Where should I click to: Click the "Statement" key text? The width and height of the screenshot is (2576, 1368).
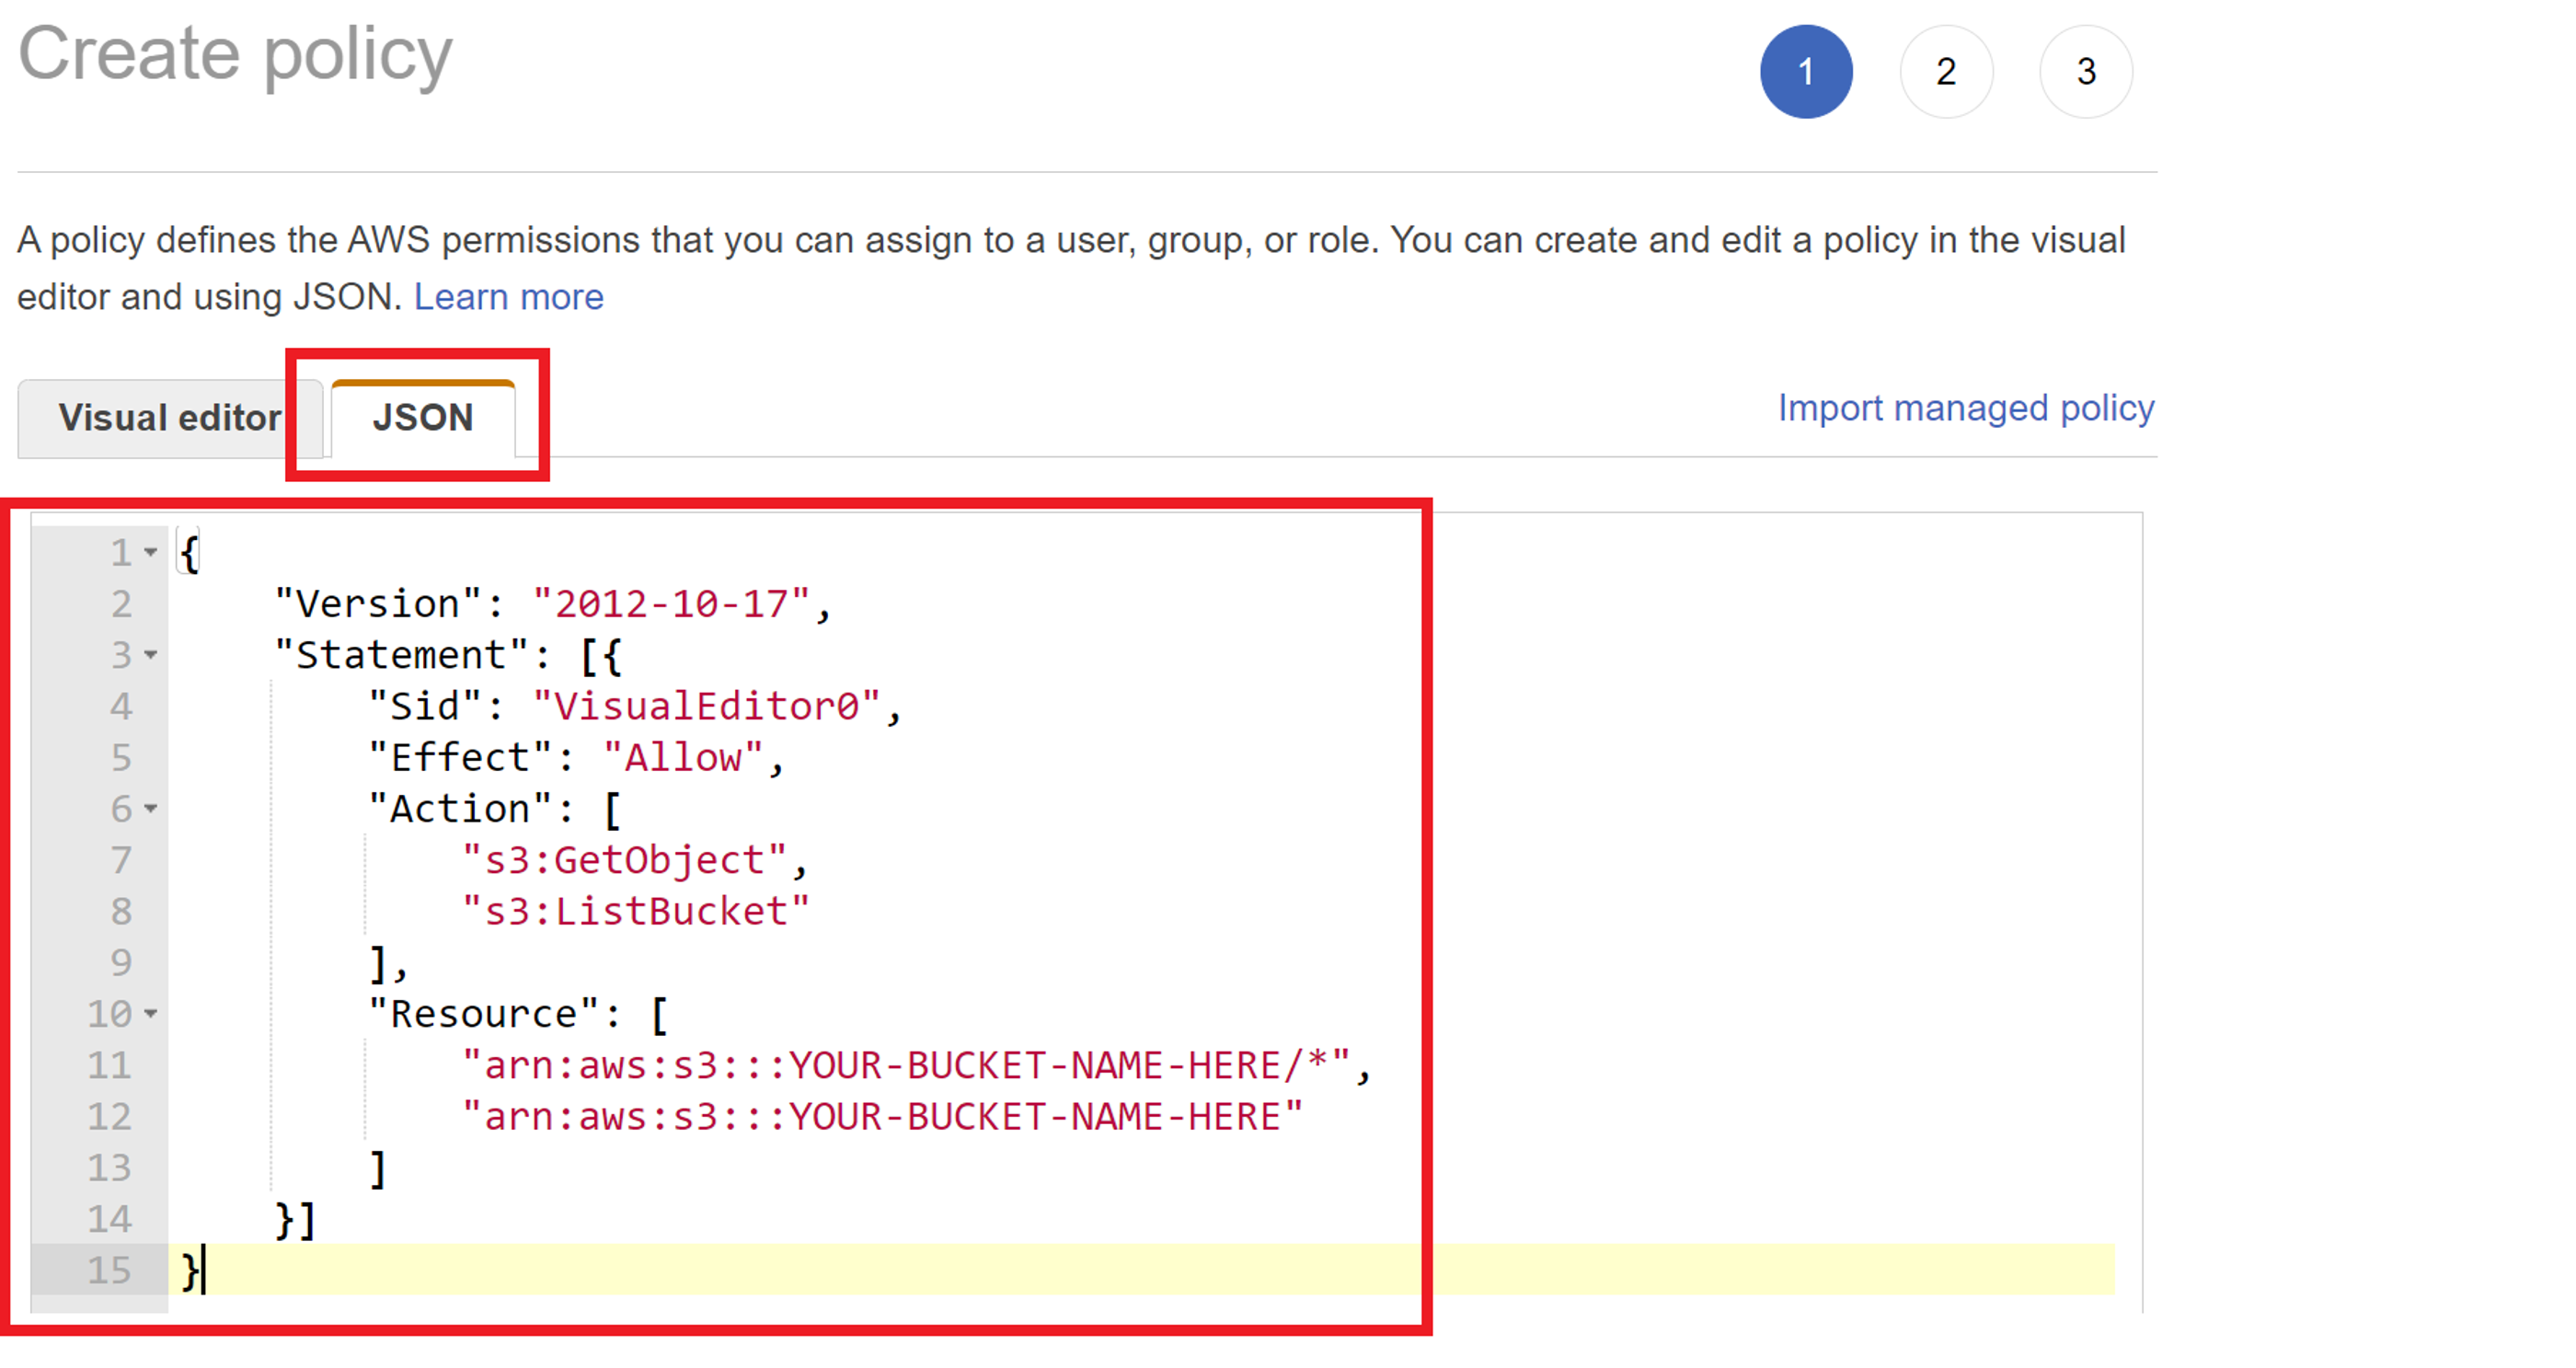tap(401, 655)
